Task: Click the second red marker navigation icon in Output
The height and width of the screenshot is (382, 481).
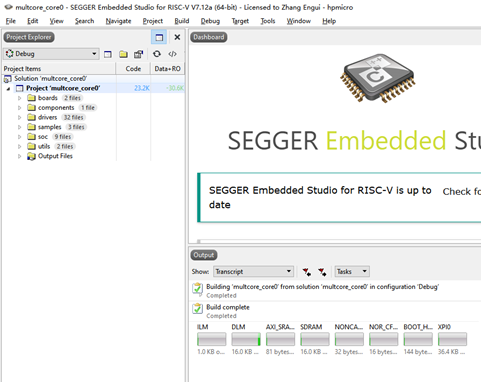Action: [x=322, y=272]
